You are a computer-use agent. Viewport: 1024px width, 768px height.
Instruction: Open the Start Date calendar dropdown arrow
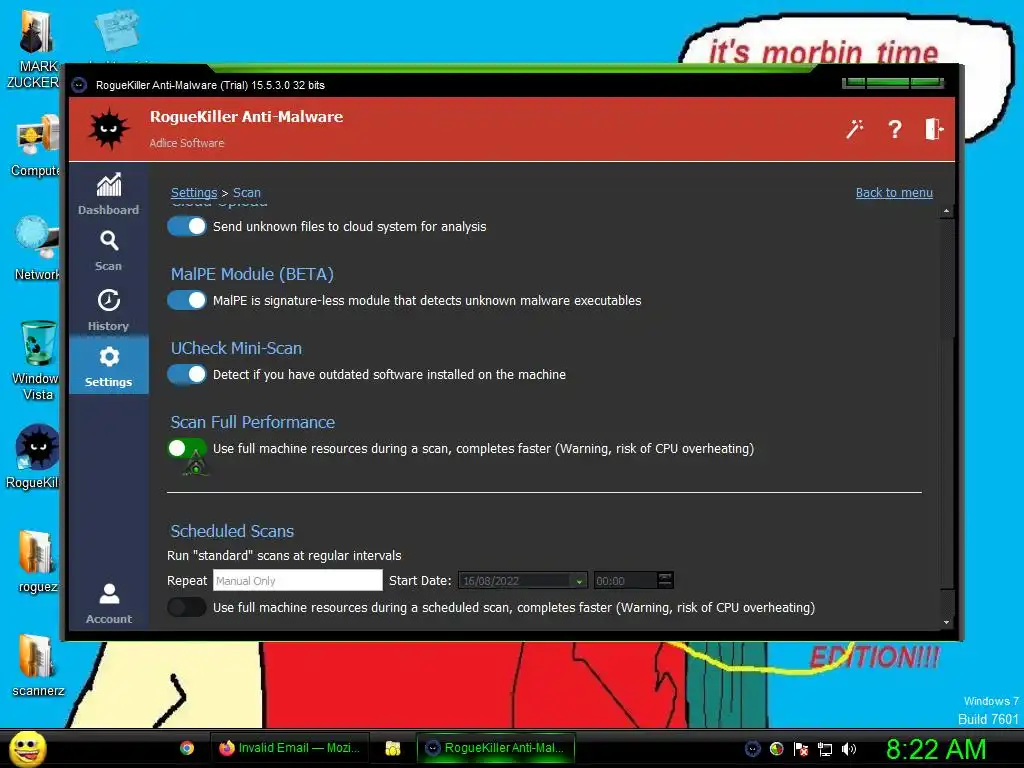579,581
